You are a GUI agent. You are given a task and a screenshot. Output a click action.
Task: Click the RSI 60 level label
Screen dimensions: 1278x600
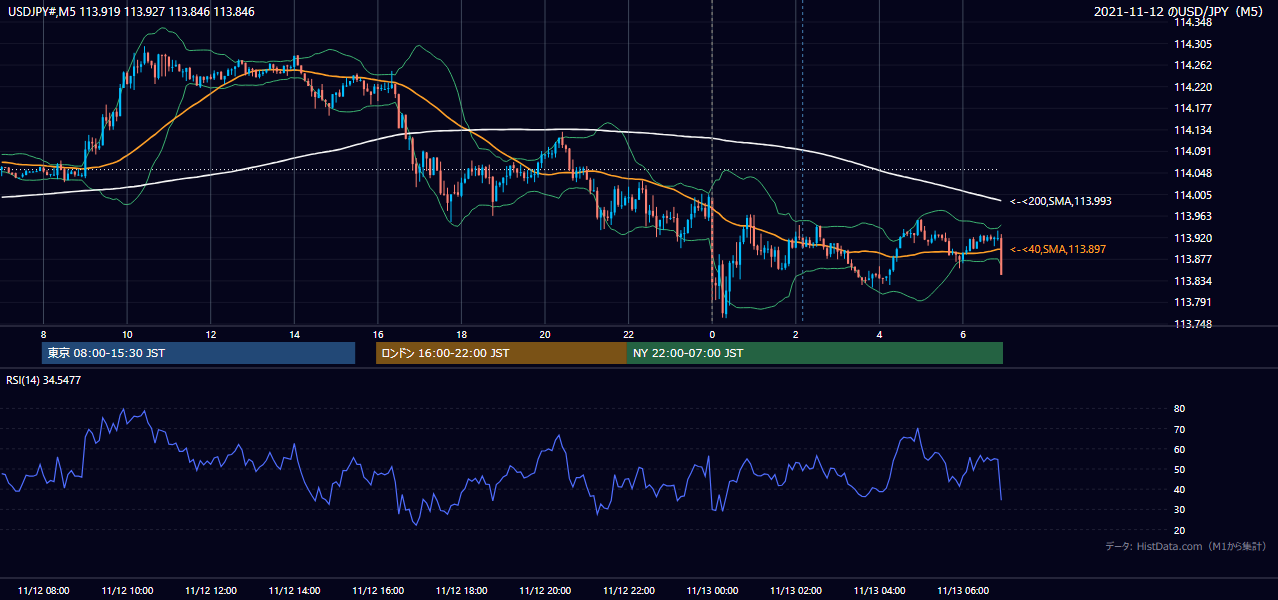[x=1179, y=449]
